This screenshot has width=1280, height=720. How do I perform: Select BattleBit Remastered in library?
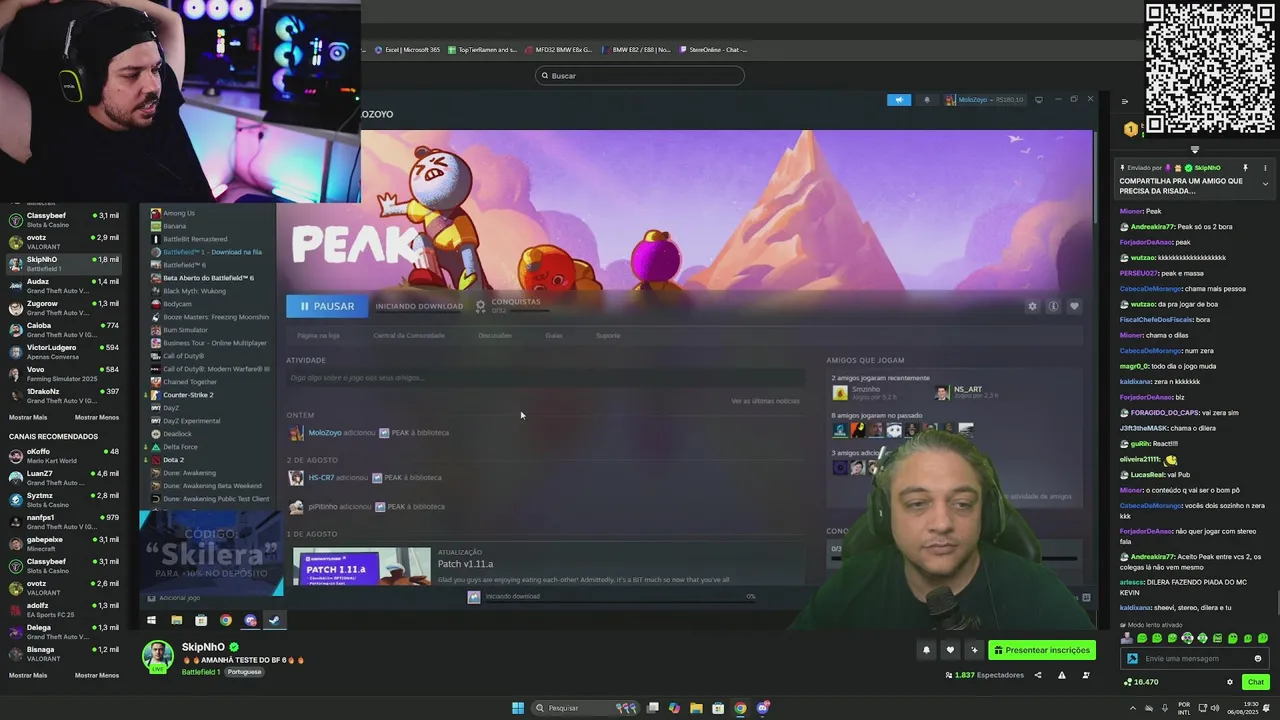click(x=195, y=239)
